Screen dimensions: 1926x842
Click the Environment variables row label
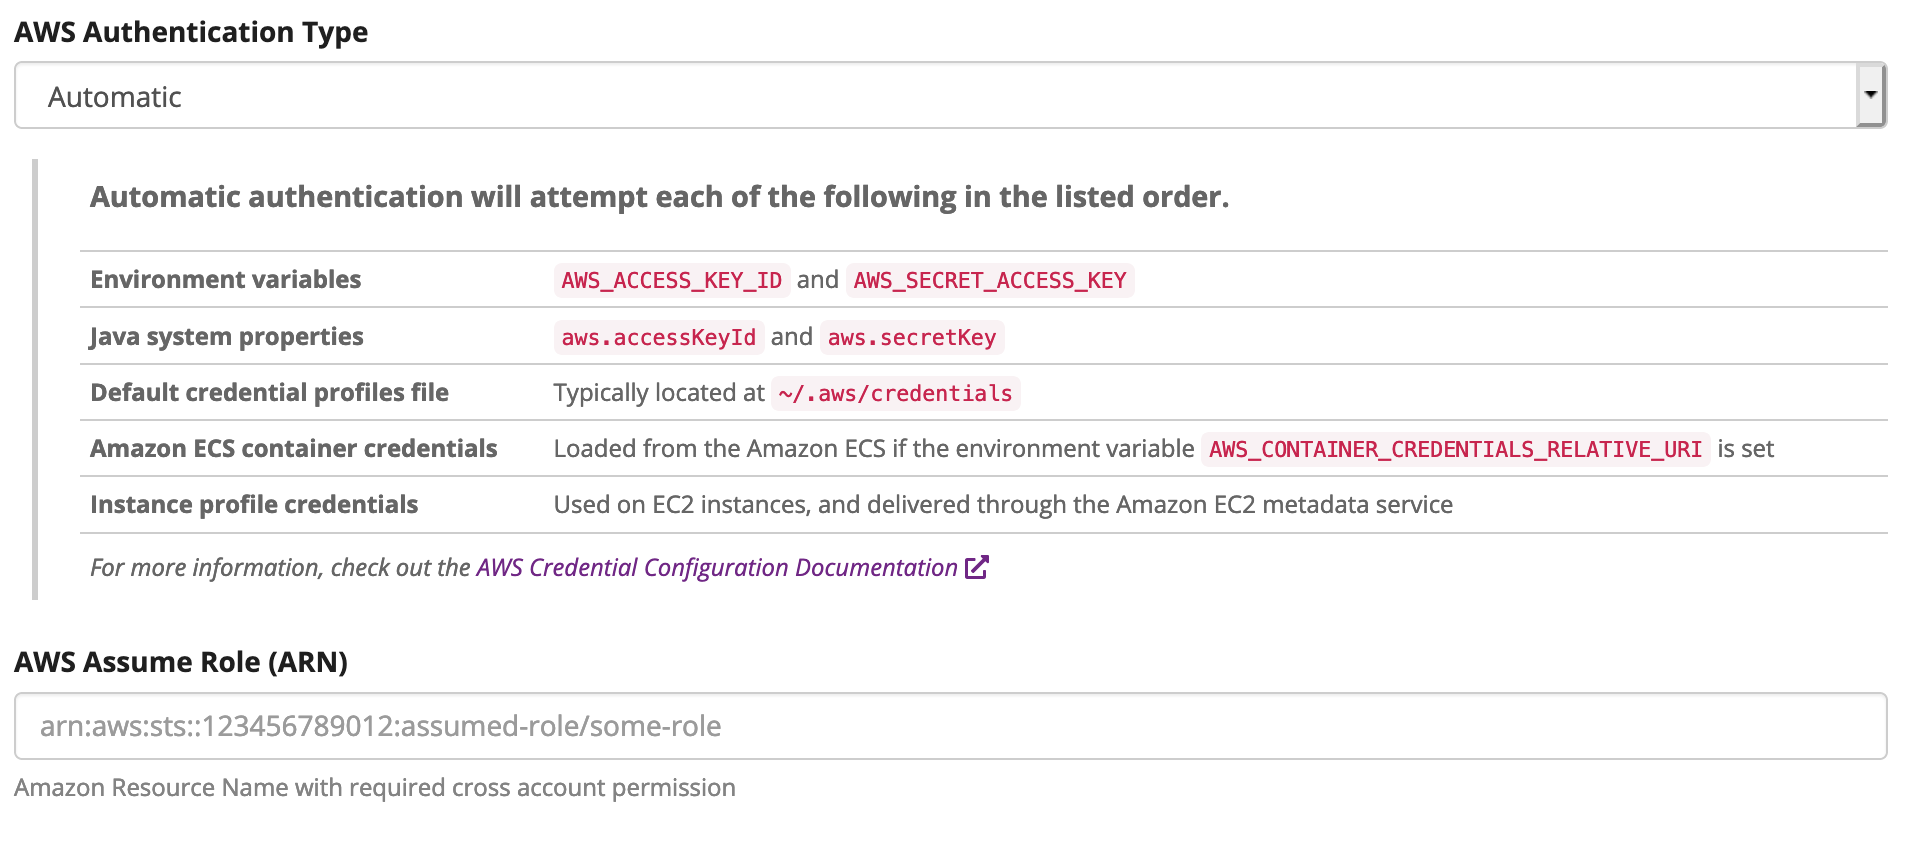pos(225,279)
